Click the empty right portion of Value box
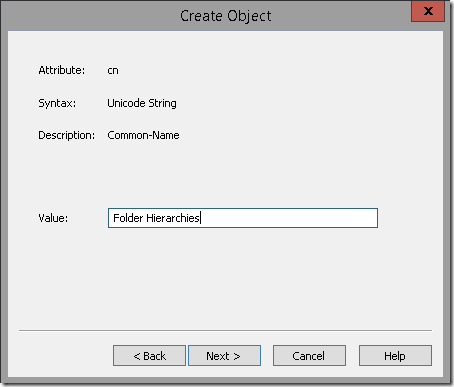The width and height of the screenshot is (454, 387). (x=289, y=218)
